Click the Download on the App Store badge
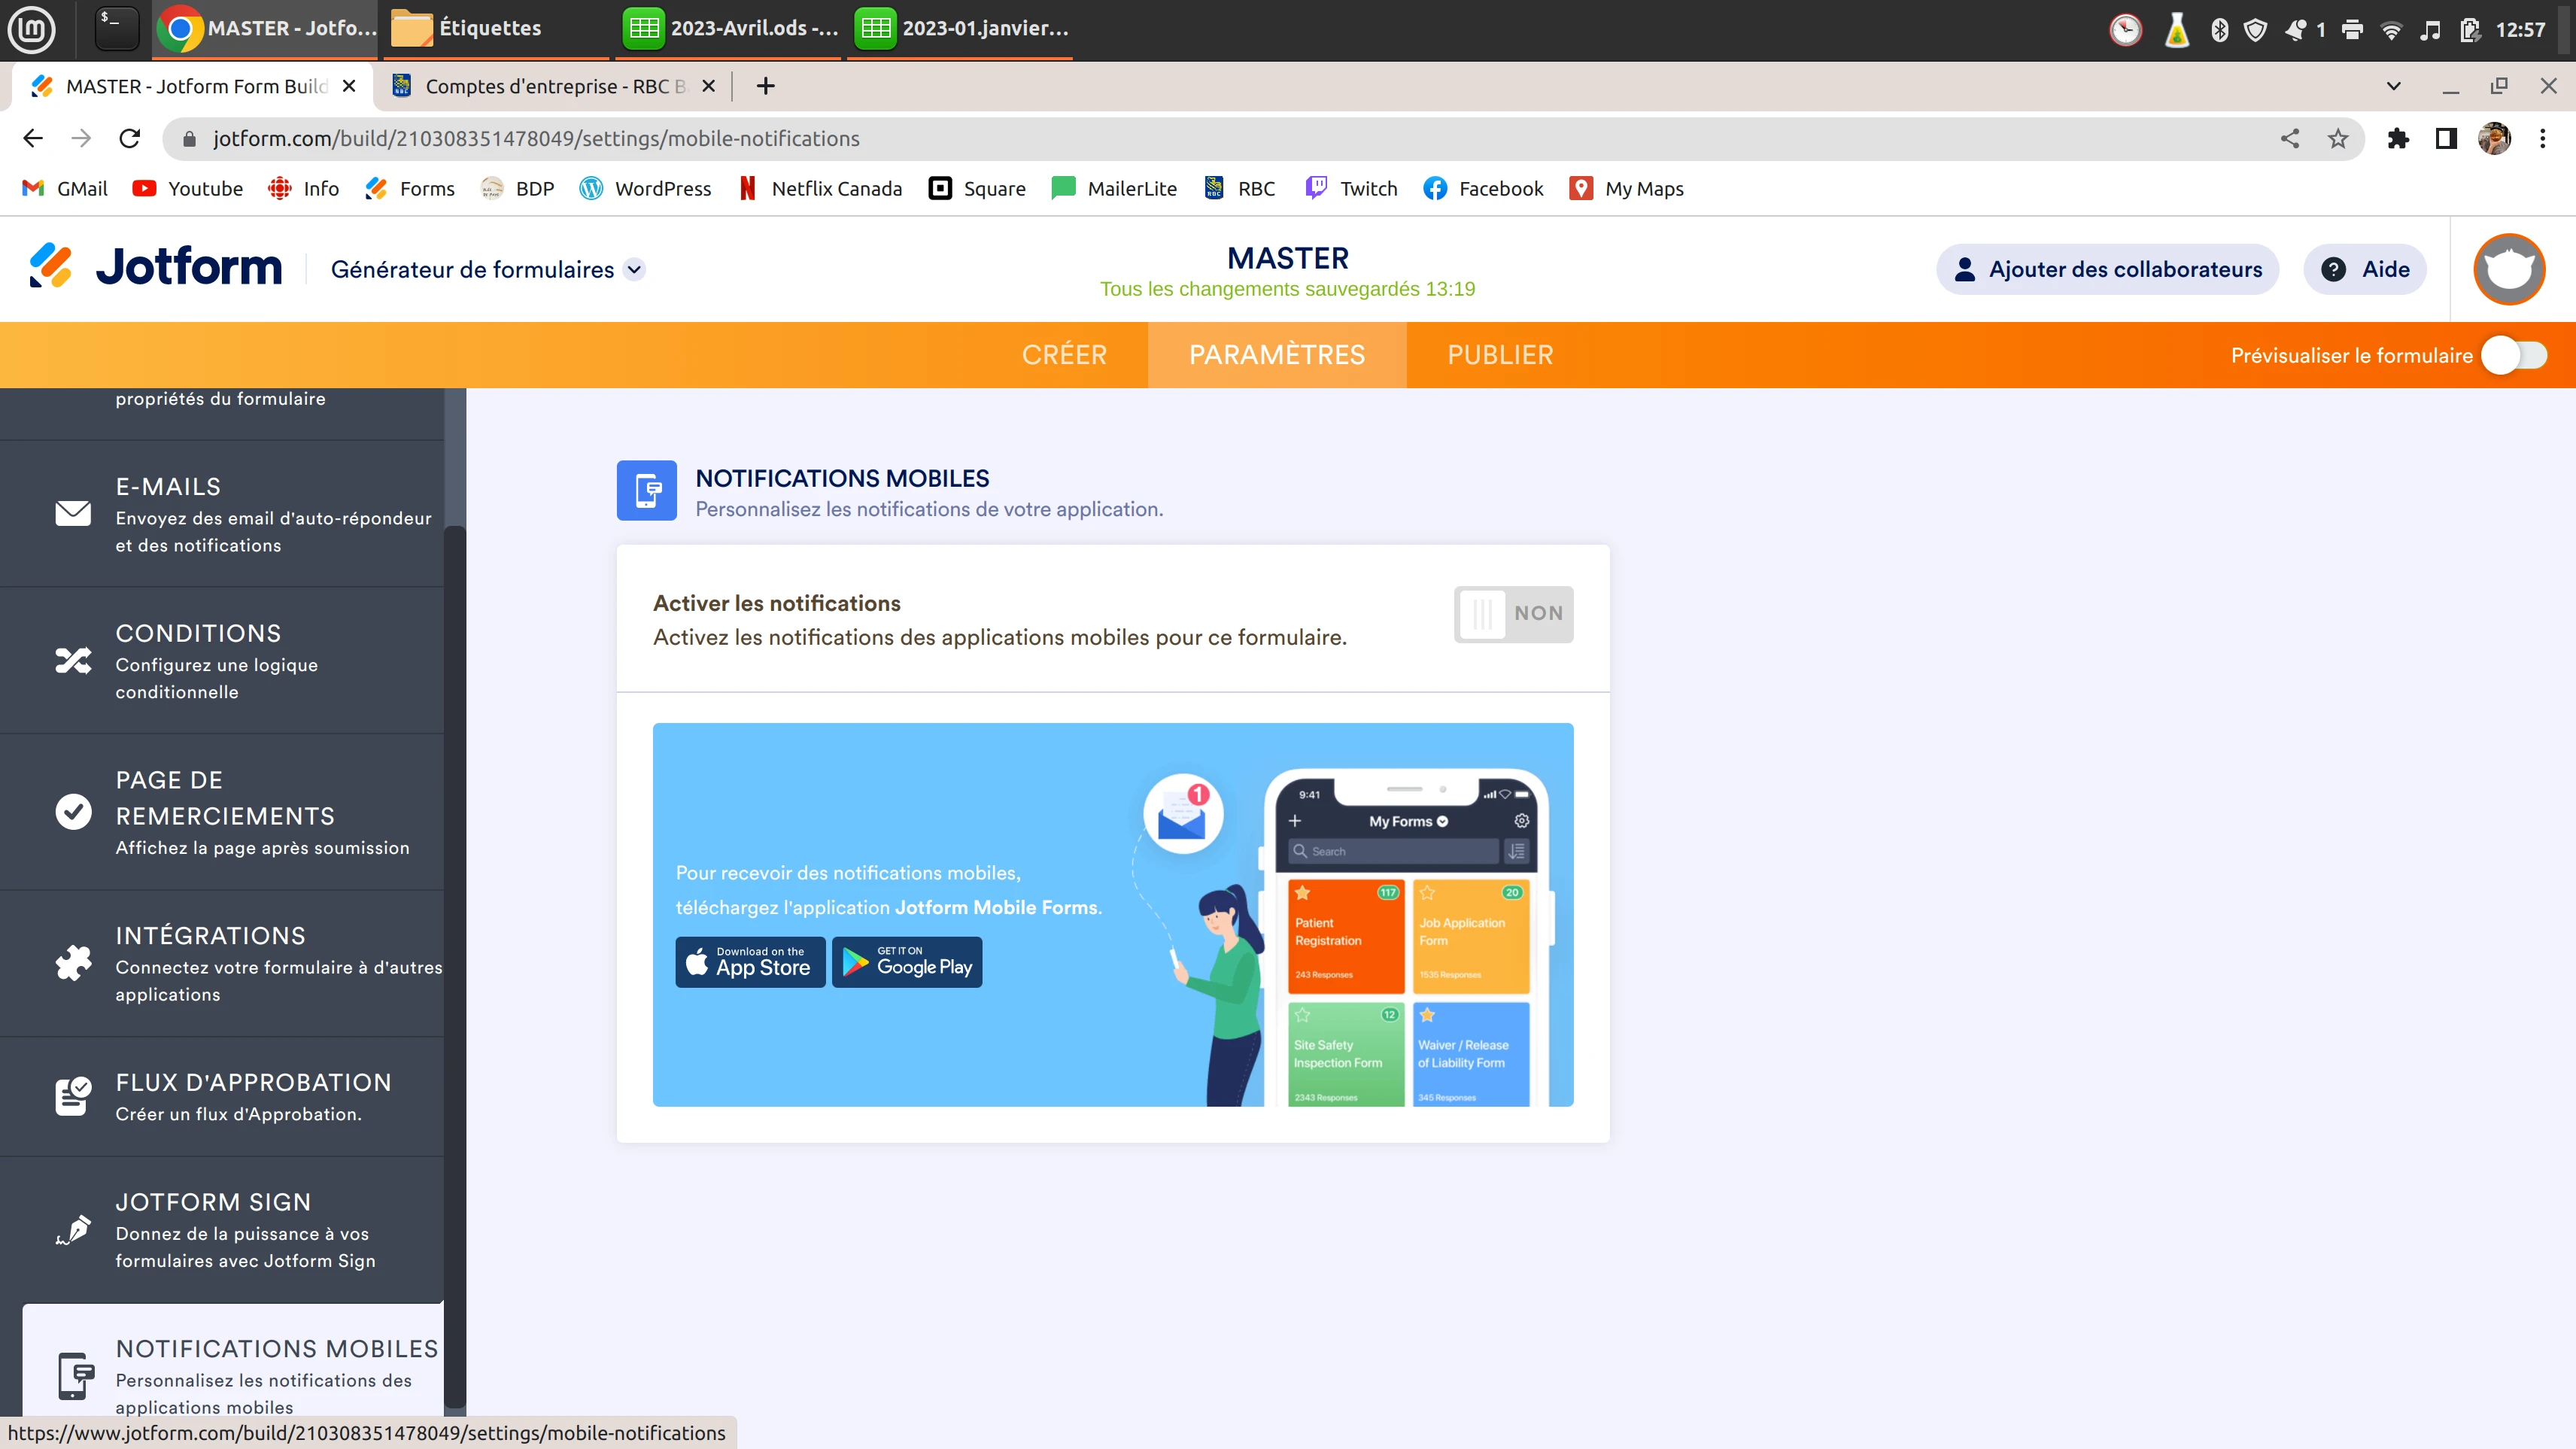 [749, 961]
